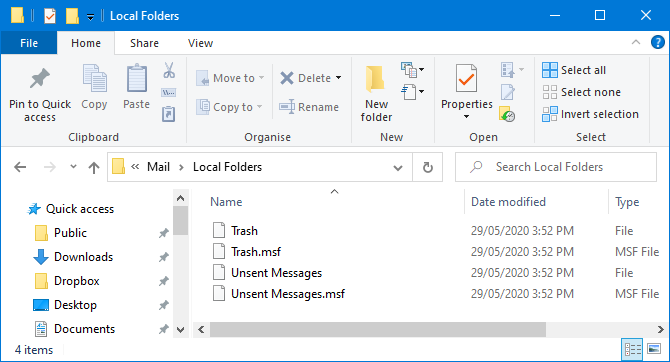Go up one folder level with up arrow
This screenshot has height=362, width=670.
[94, 167]
